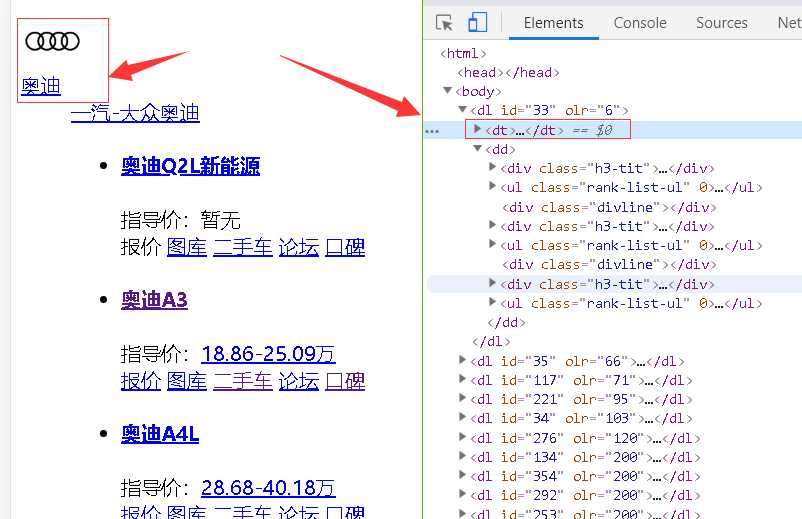802x519 pixels.
Task: Open 论坛 link under 奥迪A3
Action: 299,381
